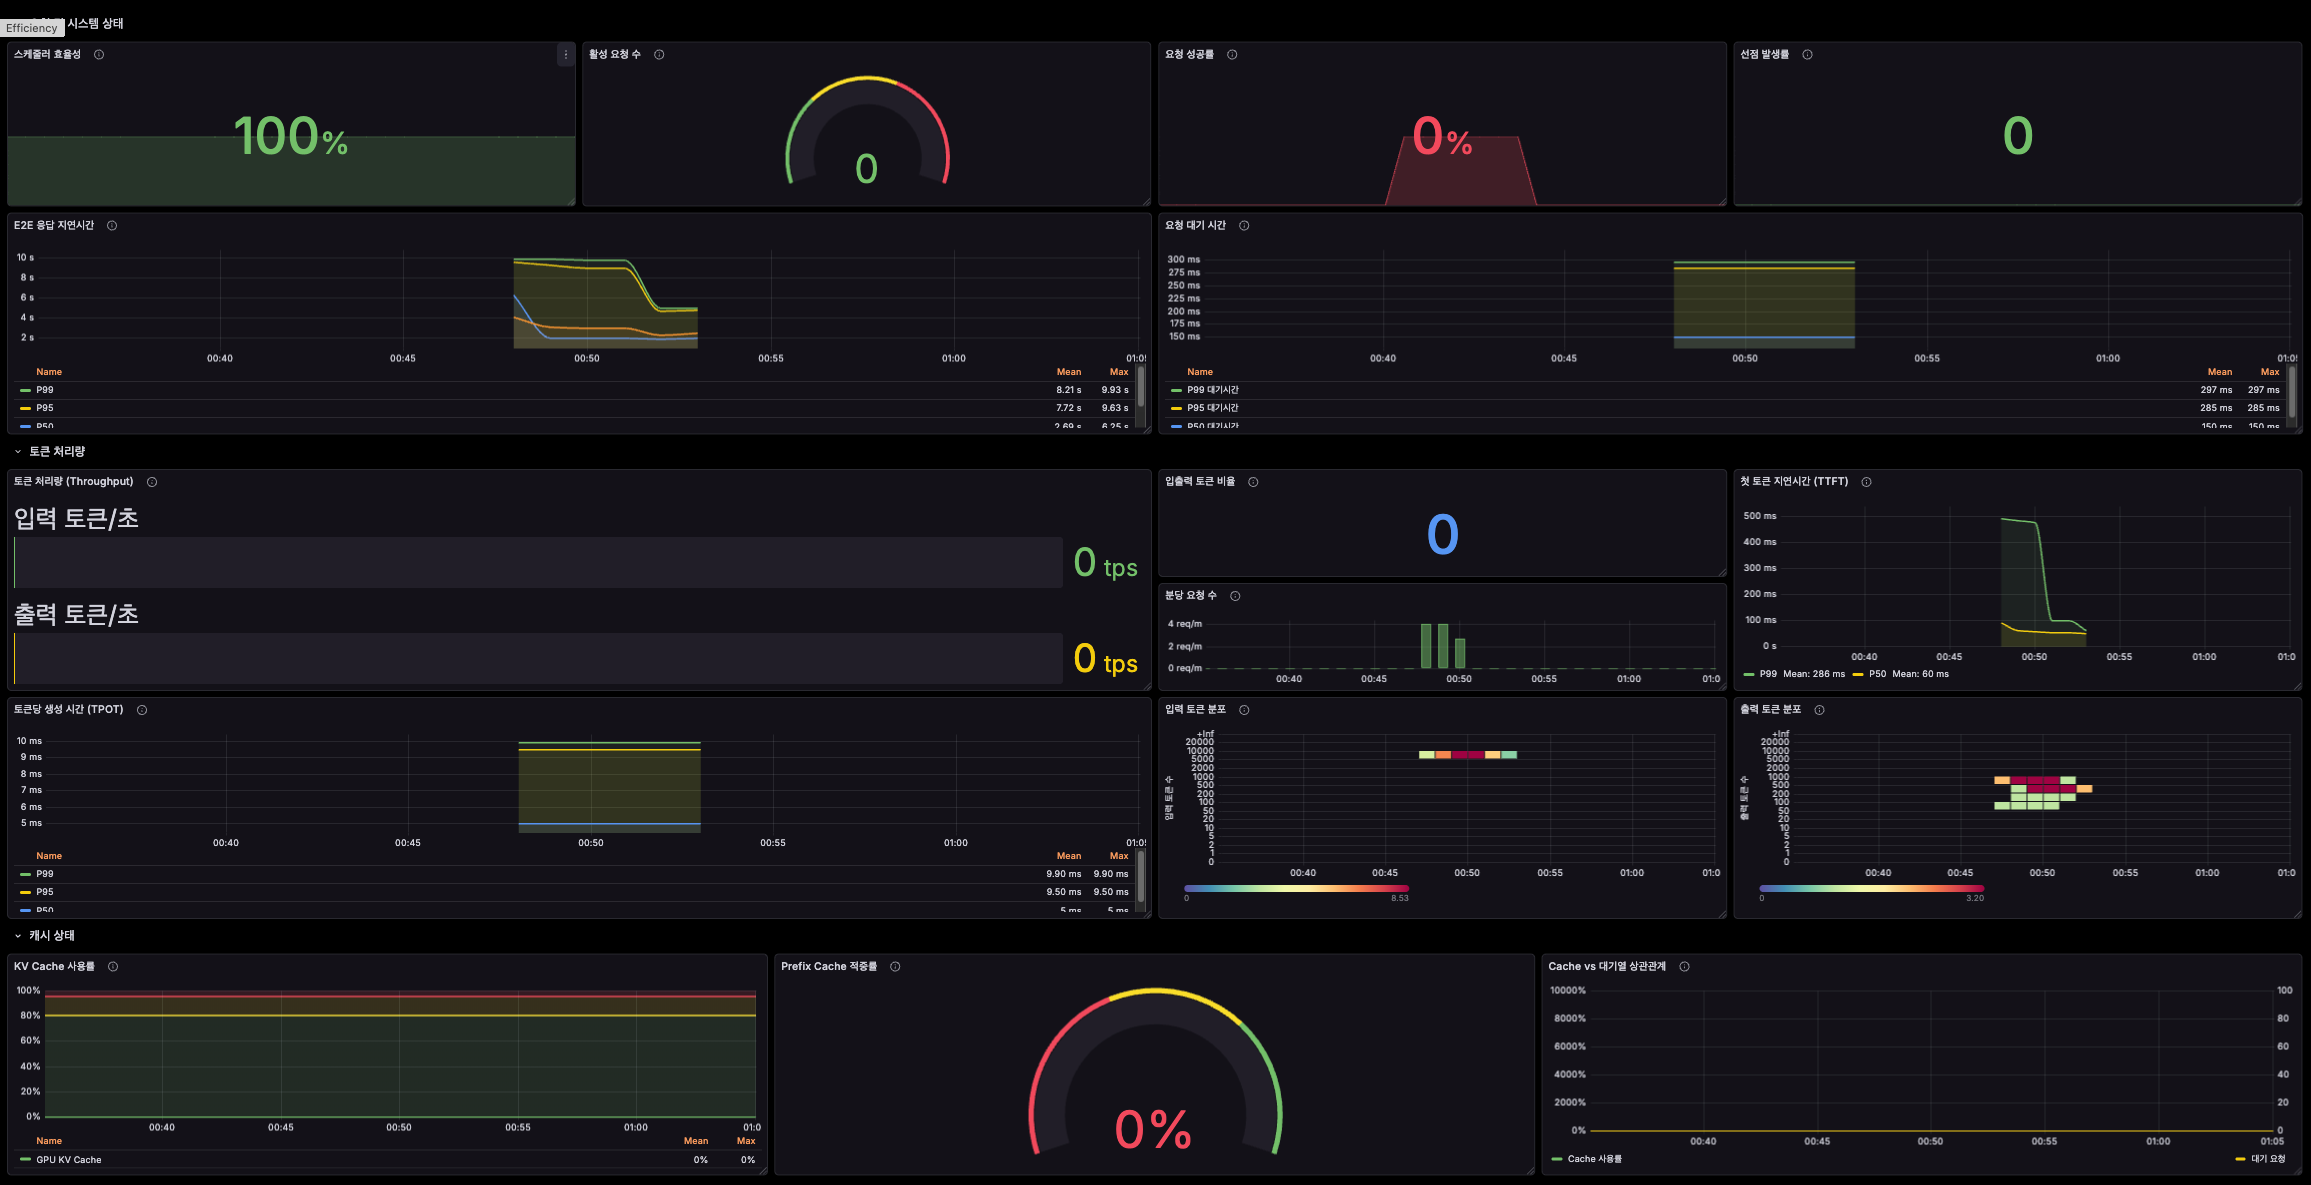
Task: Click E2E 응답 지연시간 legend scrollbar
Action: (x=1141, y=387)
